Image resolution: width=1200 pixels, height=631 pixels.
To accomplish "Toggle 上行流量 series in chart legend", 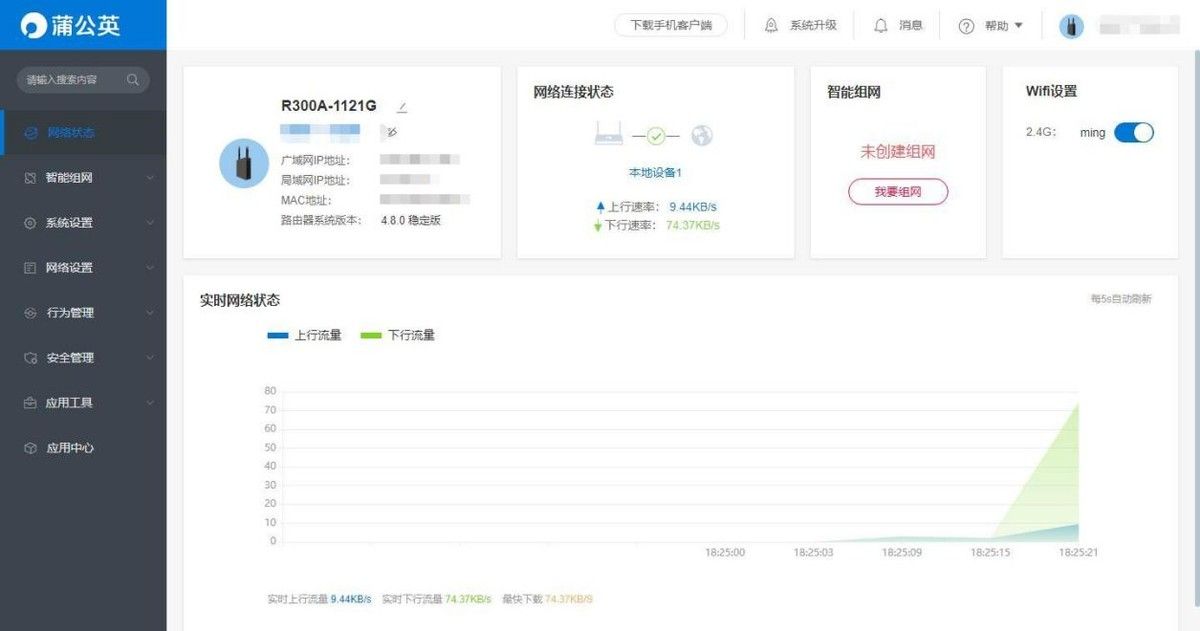I will [x=305, y=335].
